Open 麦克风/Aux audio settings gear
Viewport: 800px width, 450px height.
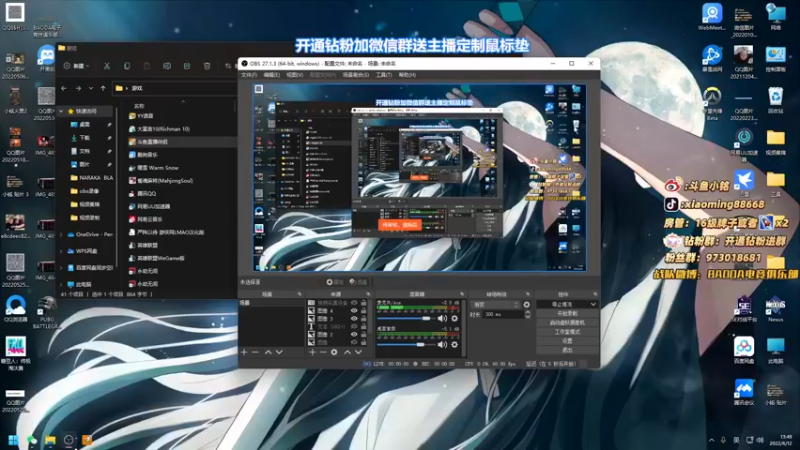point(455,319)
